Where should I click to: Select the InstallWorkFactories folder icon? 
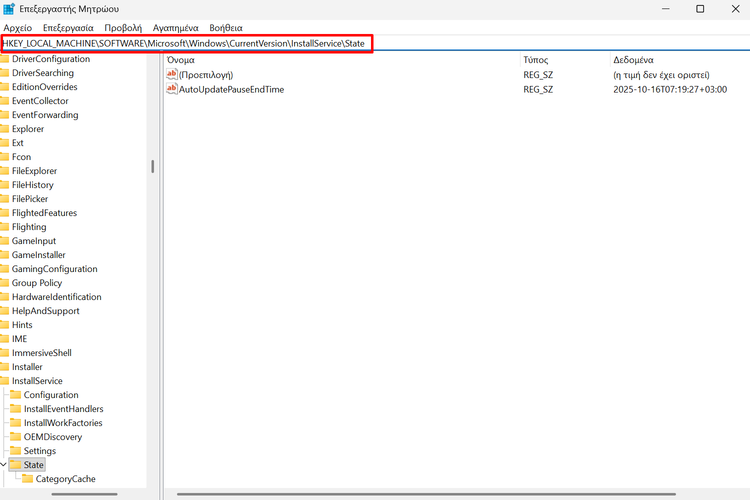[16, 422]
